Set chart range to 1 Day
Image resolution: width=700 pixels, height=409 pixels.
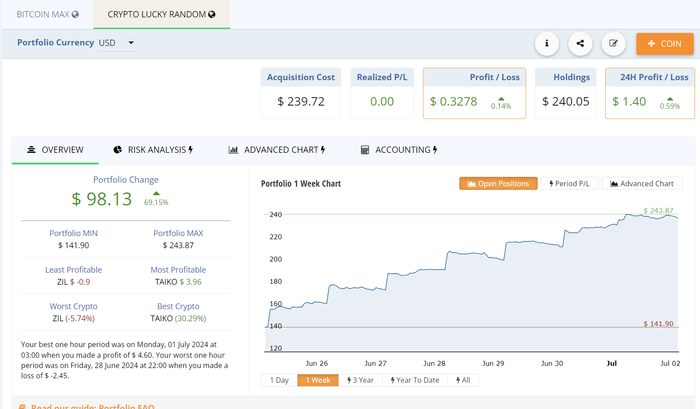point(279,380)
